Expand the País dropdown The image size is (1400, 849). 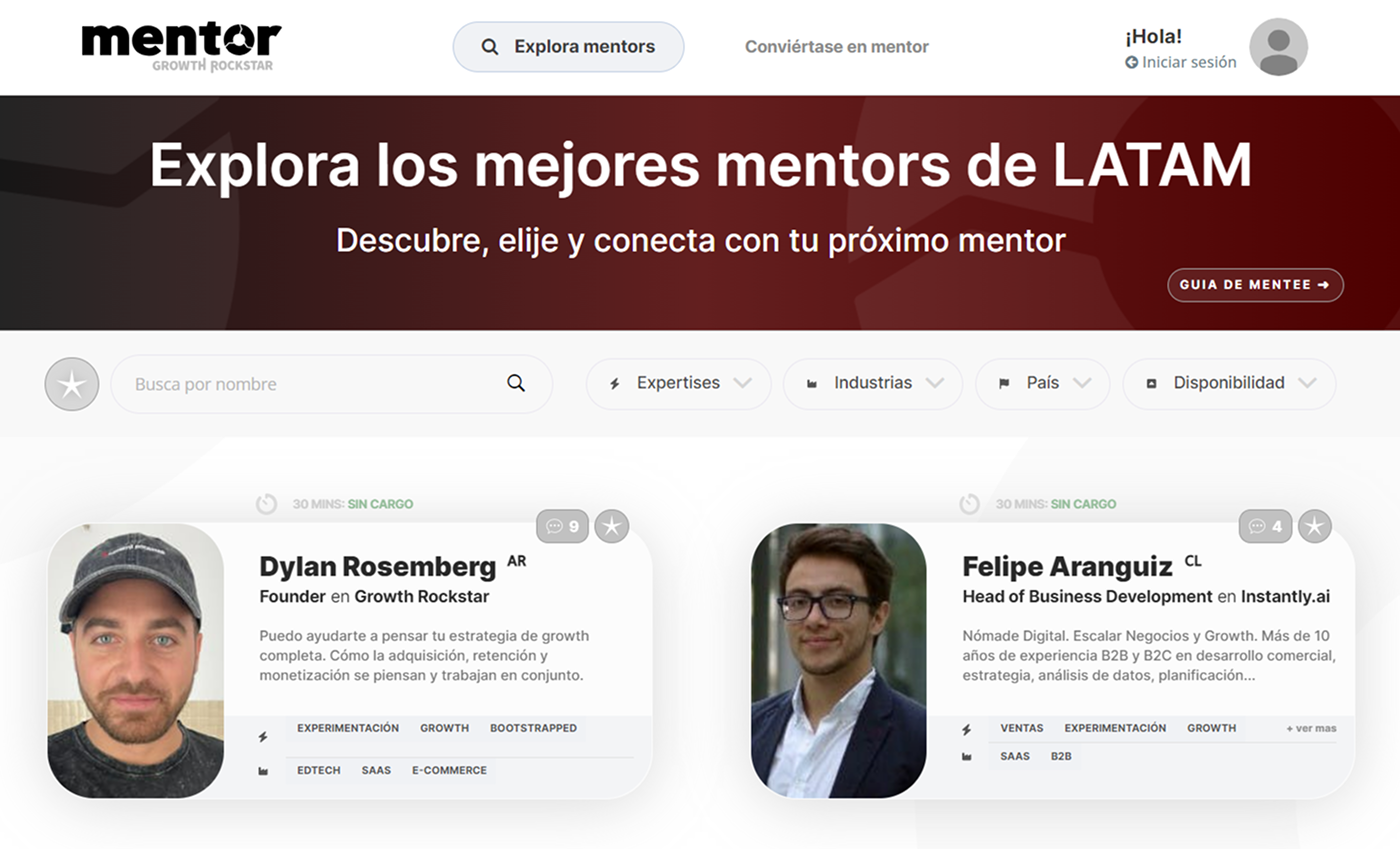[1042, 383]
